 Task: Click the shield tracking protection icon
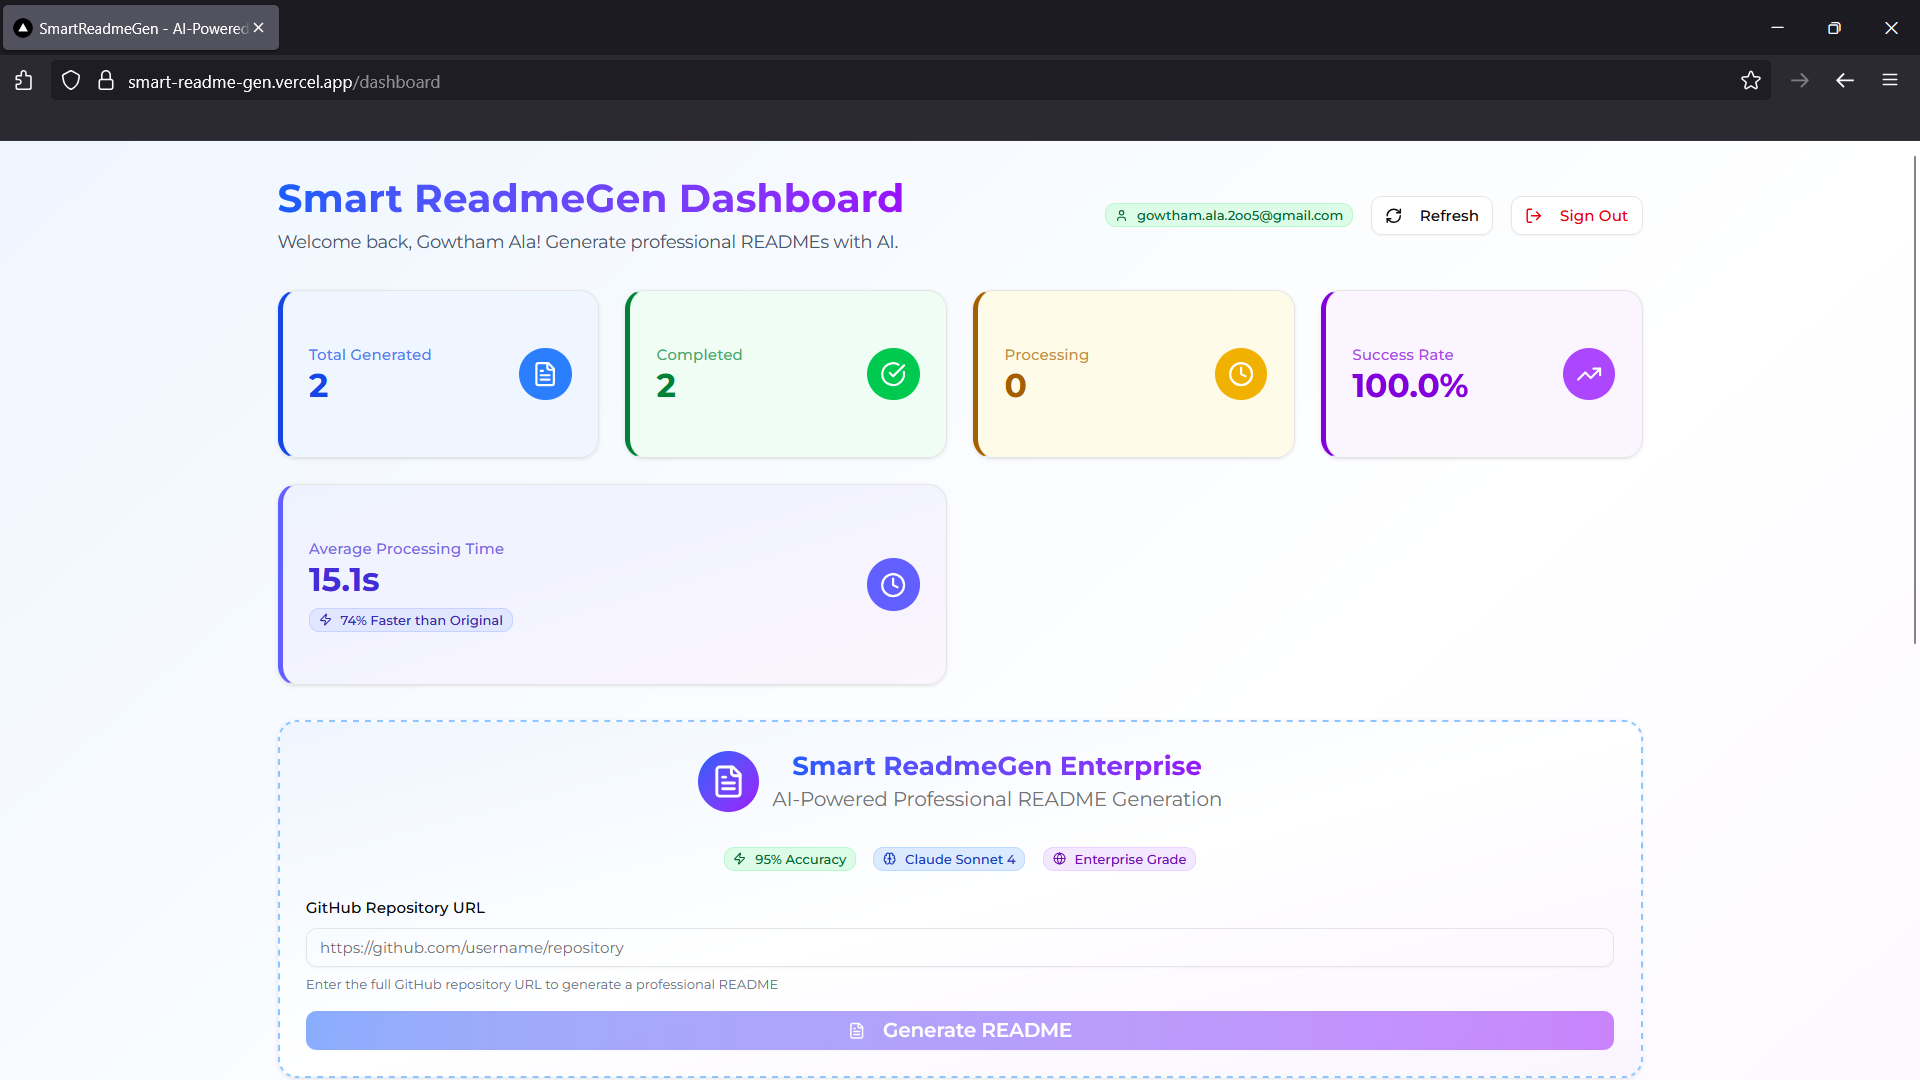pos(71,81)
